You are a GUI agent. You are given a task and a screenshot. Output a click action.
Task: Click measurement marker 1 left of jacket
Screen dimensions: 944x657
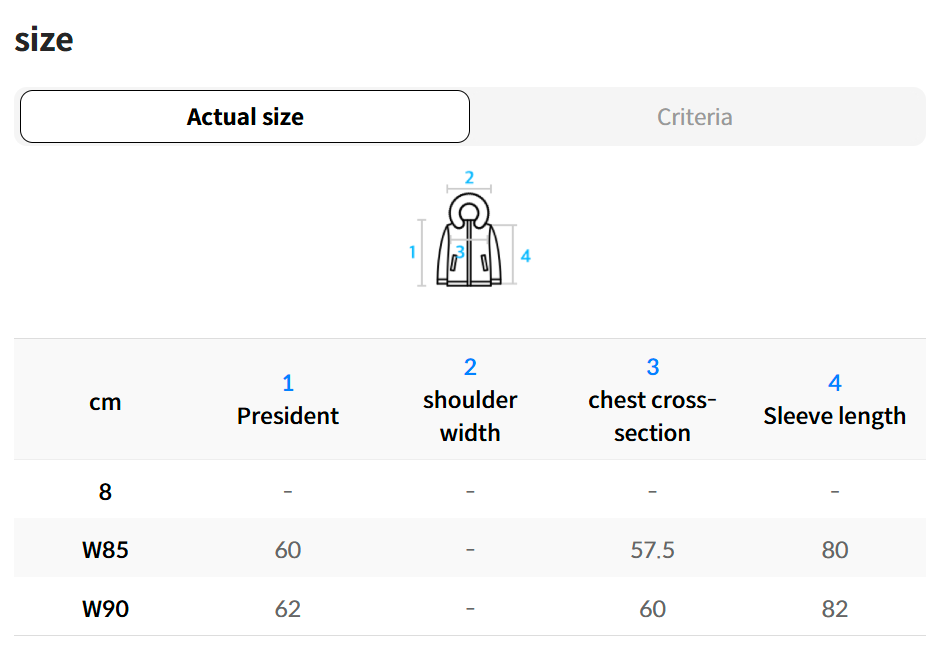pyautogui.click(x=412, y=252)
